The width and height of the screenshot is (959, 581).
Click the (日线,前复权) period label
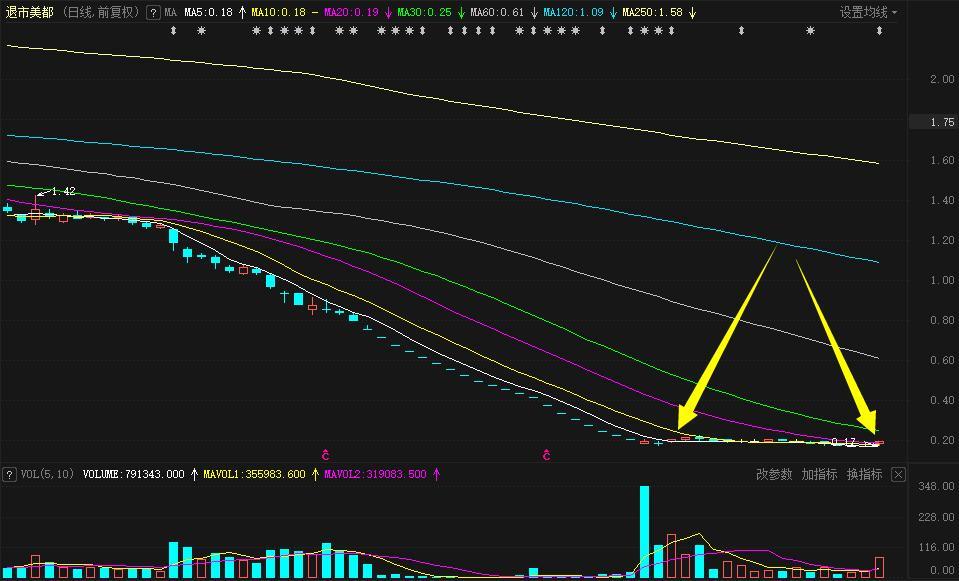coord(102,12)
